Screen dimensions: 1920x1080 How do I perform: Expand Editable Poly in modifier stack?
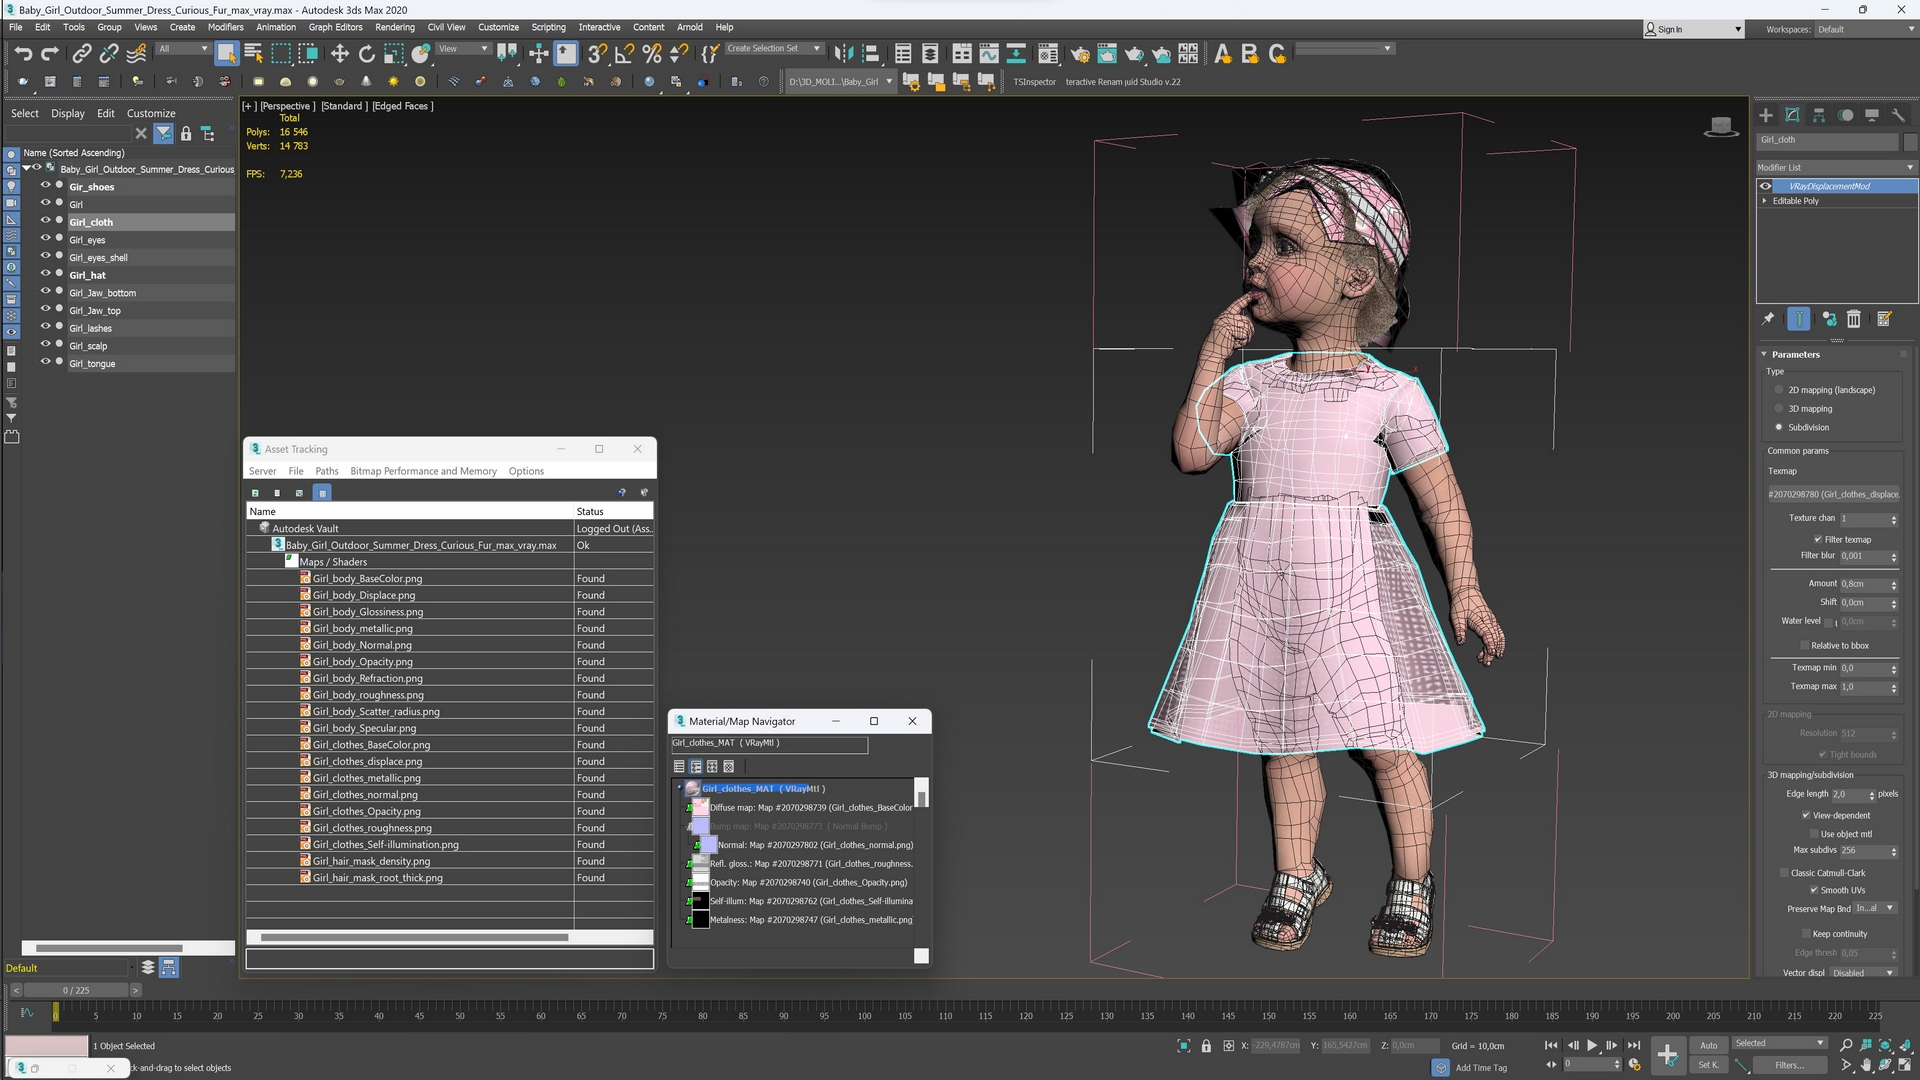[x=1764, y=201]
